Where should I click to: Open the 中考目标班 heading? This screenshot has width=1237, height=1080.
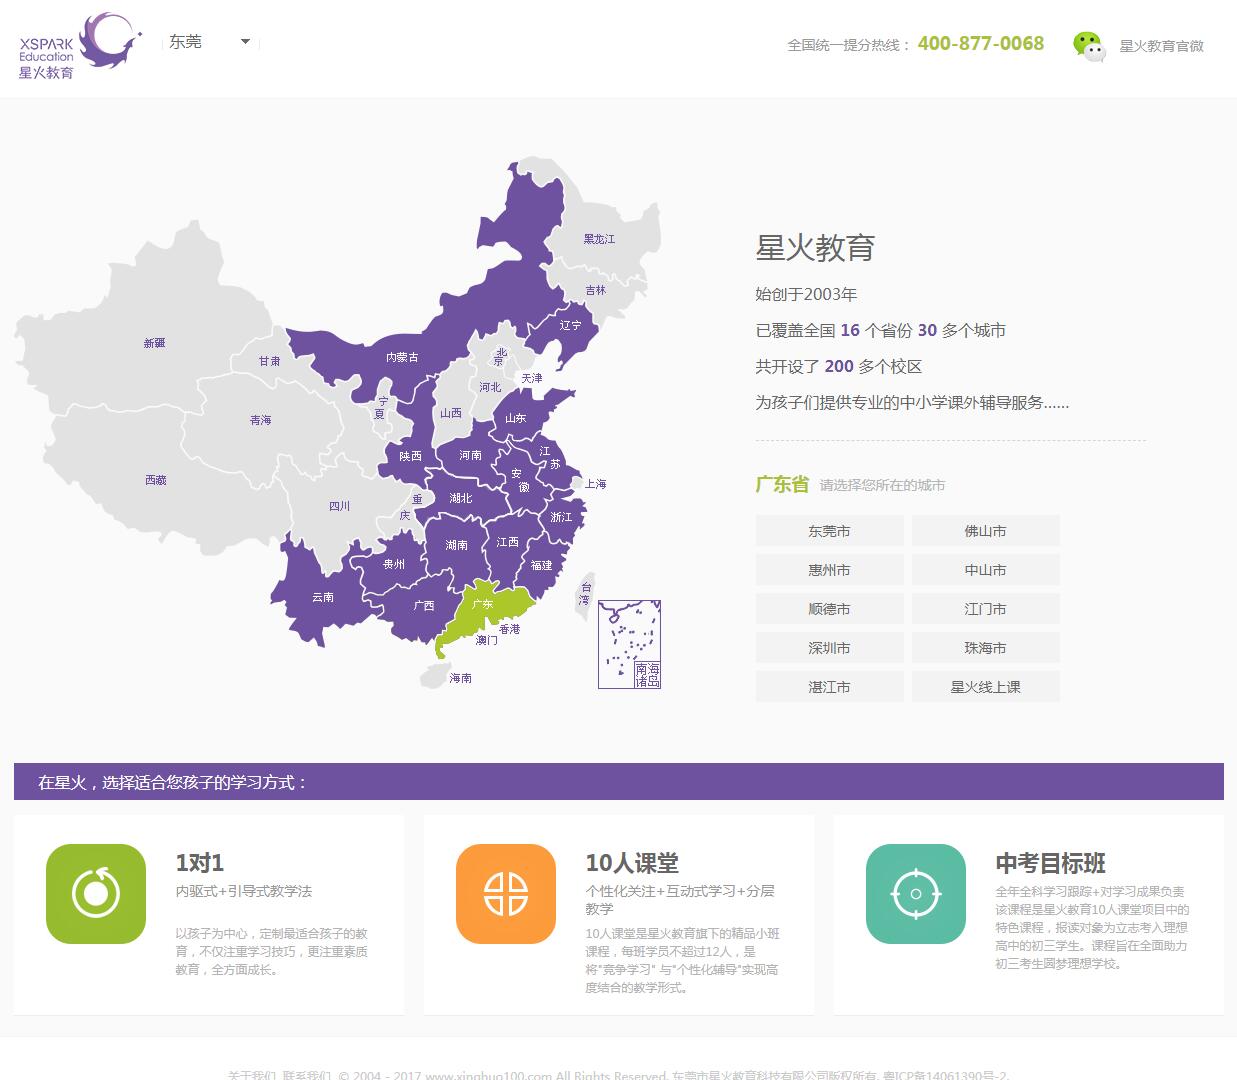1050,862
